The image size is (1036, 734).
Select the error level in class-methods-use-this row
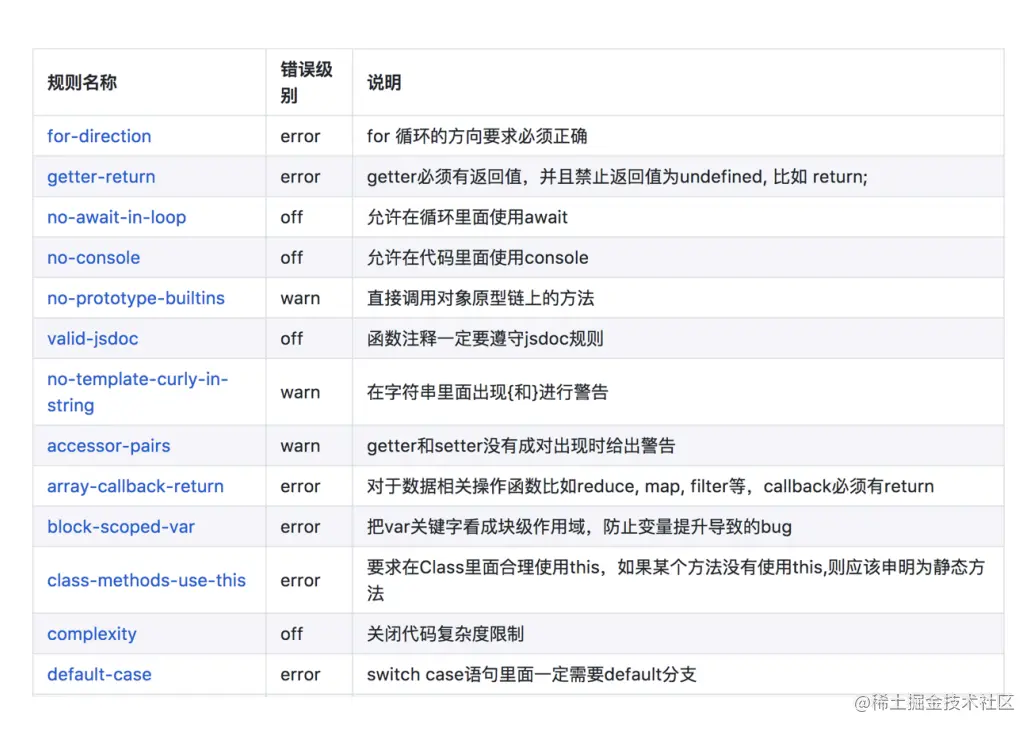click(300, 580)
